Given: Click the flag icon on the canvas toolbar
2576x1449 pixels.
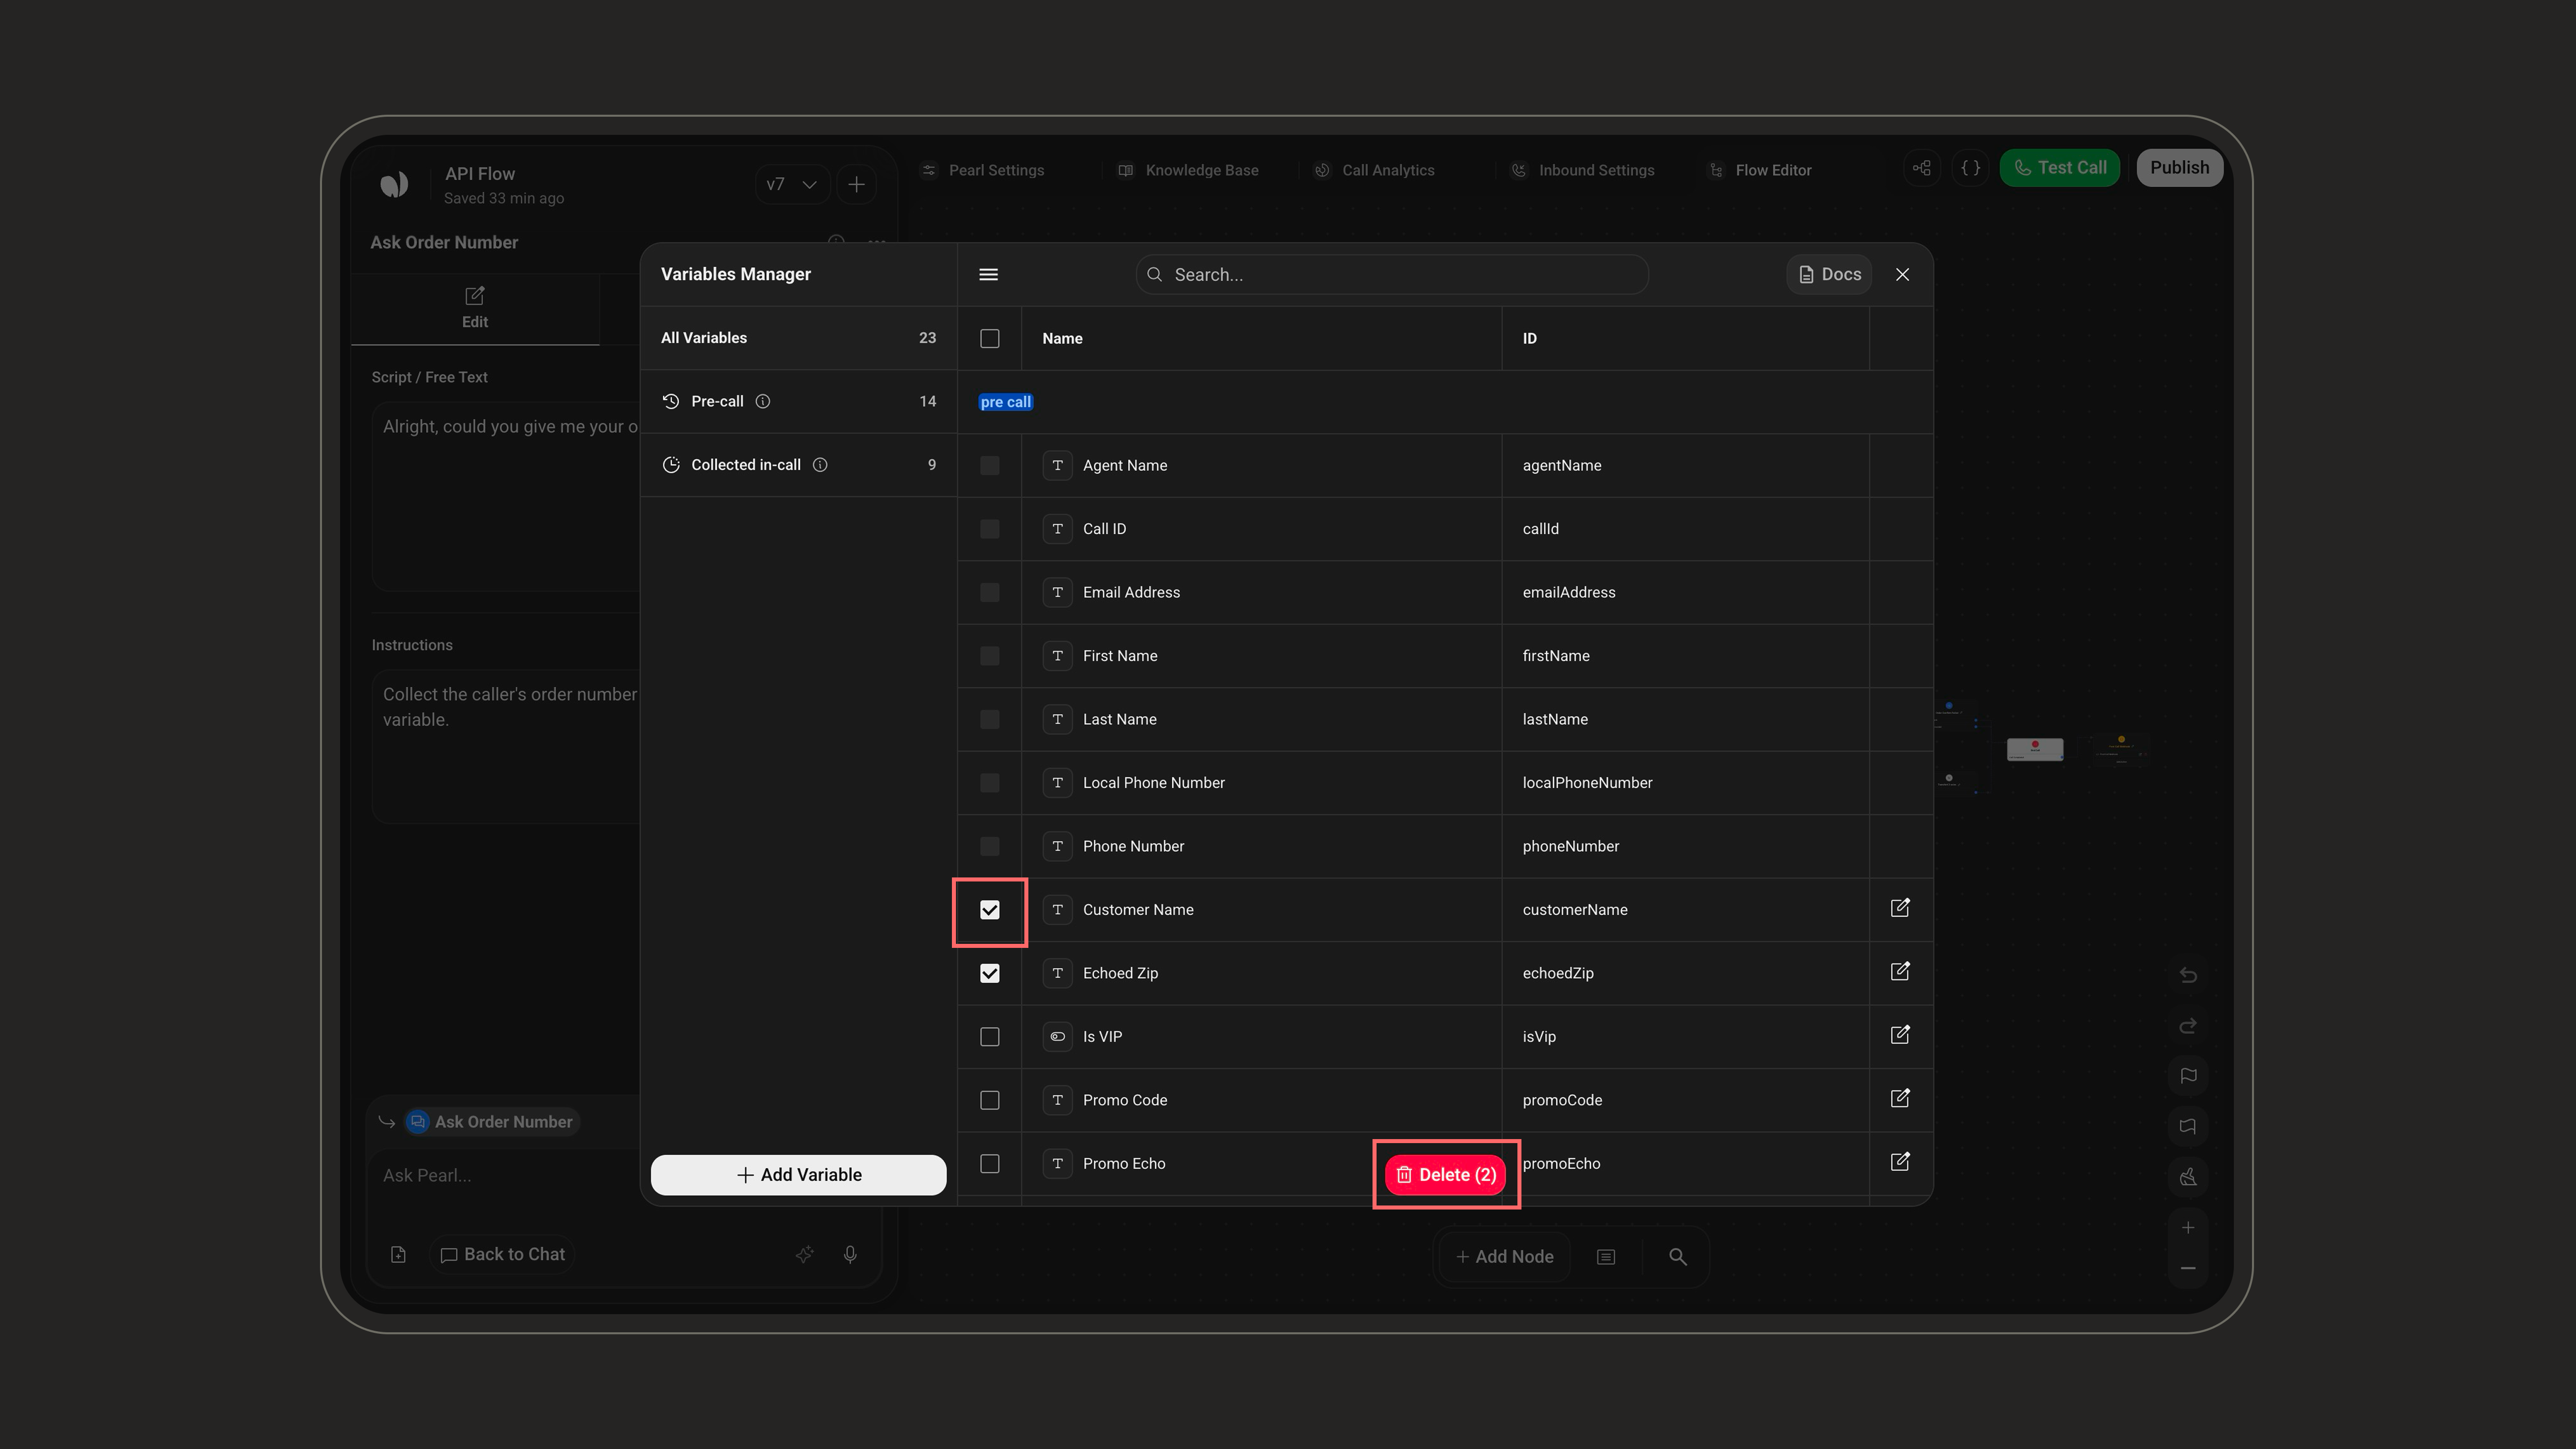Looking at the screenshot, I should click(x=2188, y=1076).
